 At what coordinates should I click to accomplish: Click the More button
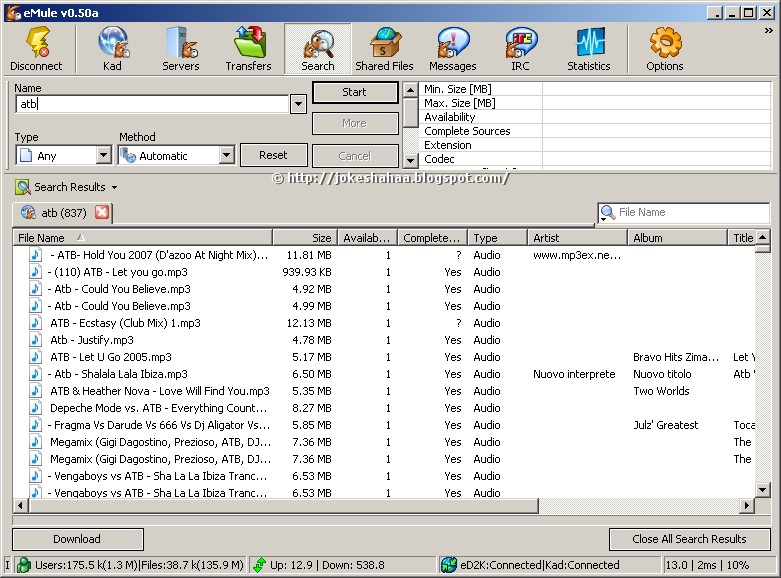(x=355, y=123)
